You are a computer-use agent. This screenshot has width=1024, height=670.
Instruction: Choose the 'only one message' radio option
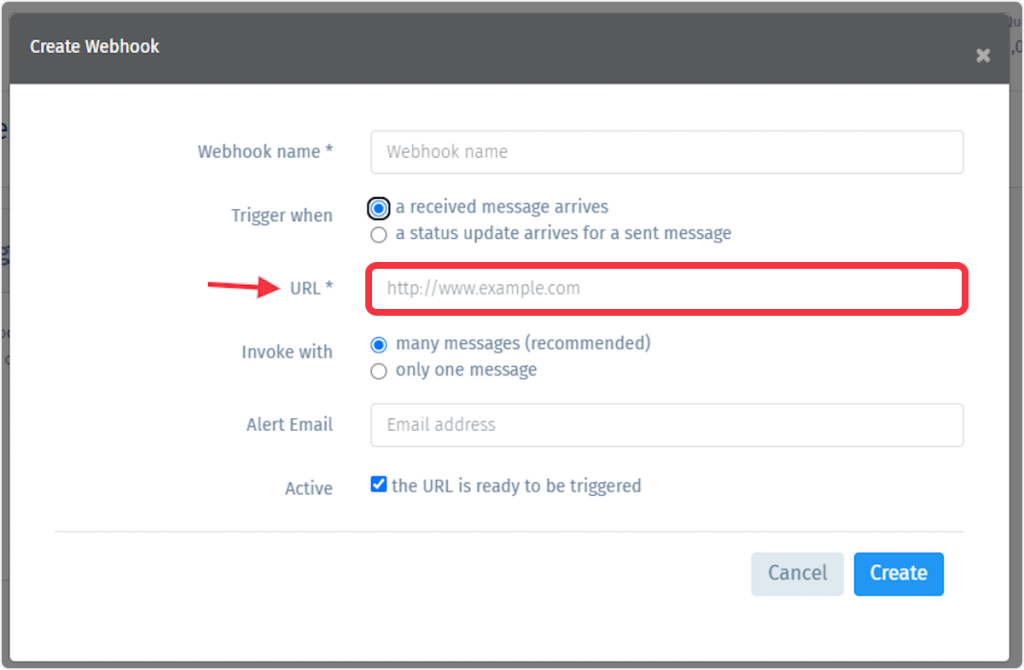click(379, 371)
